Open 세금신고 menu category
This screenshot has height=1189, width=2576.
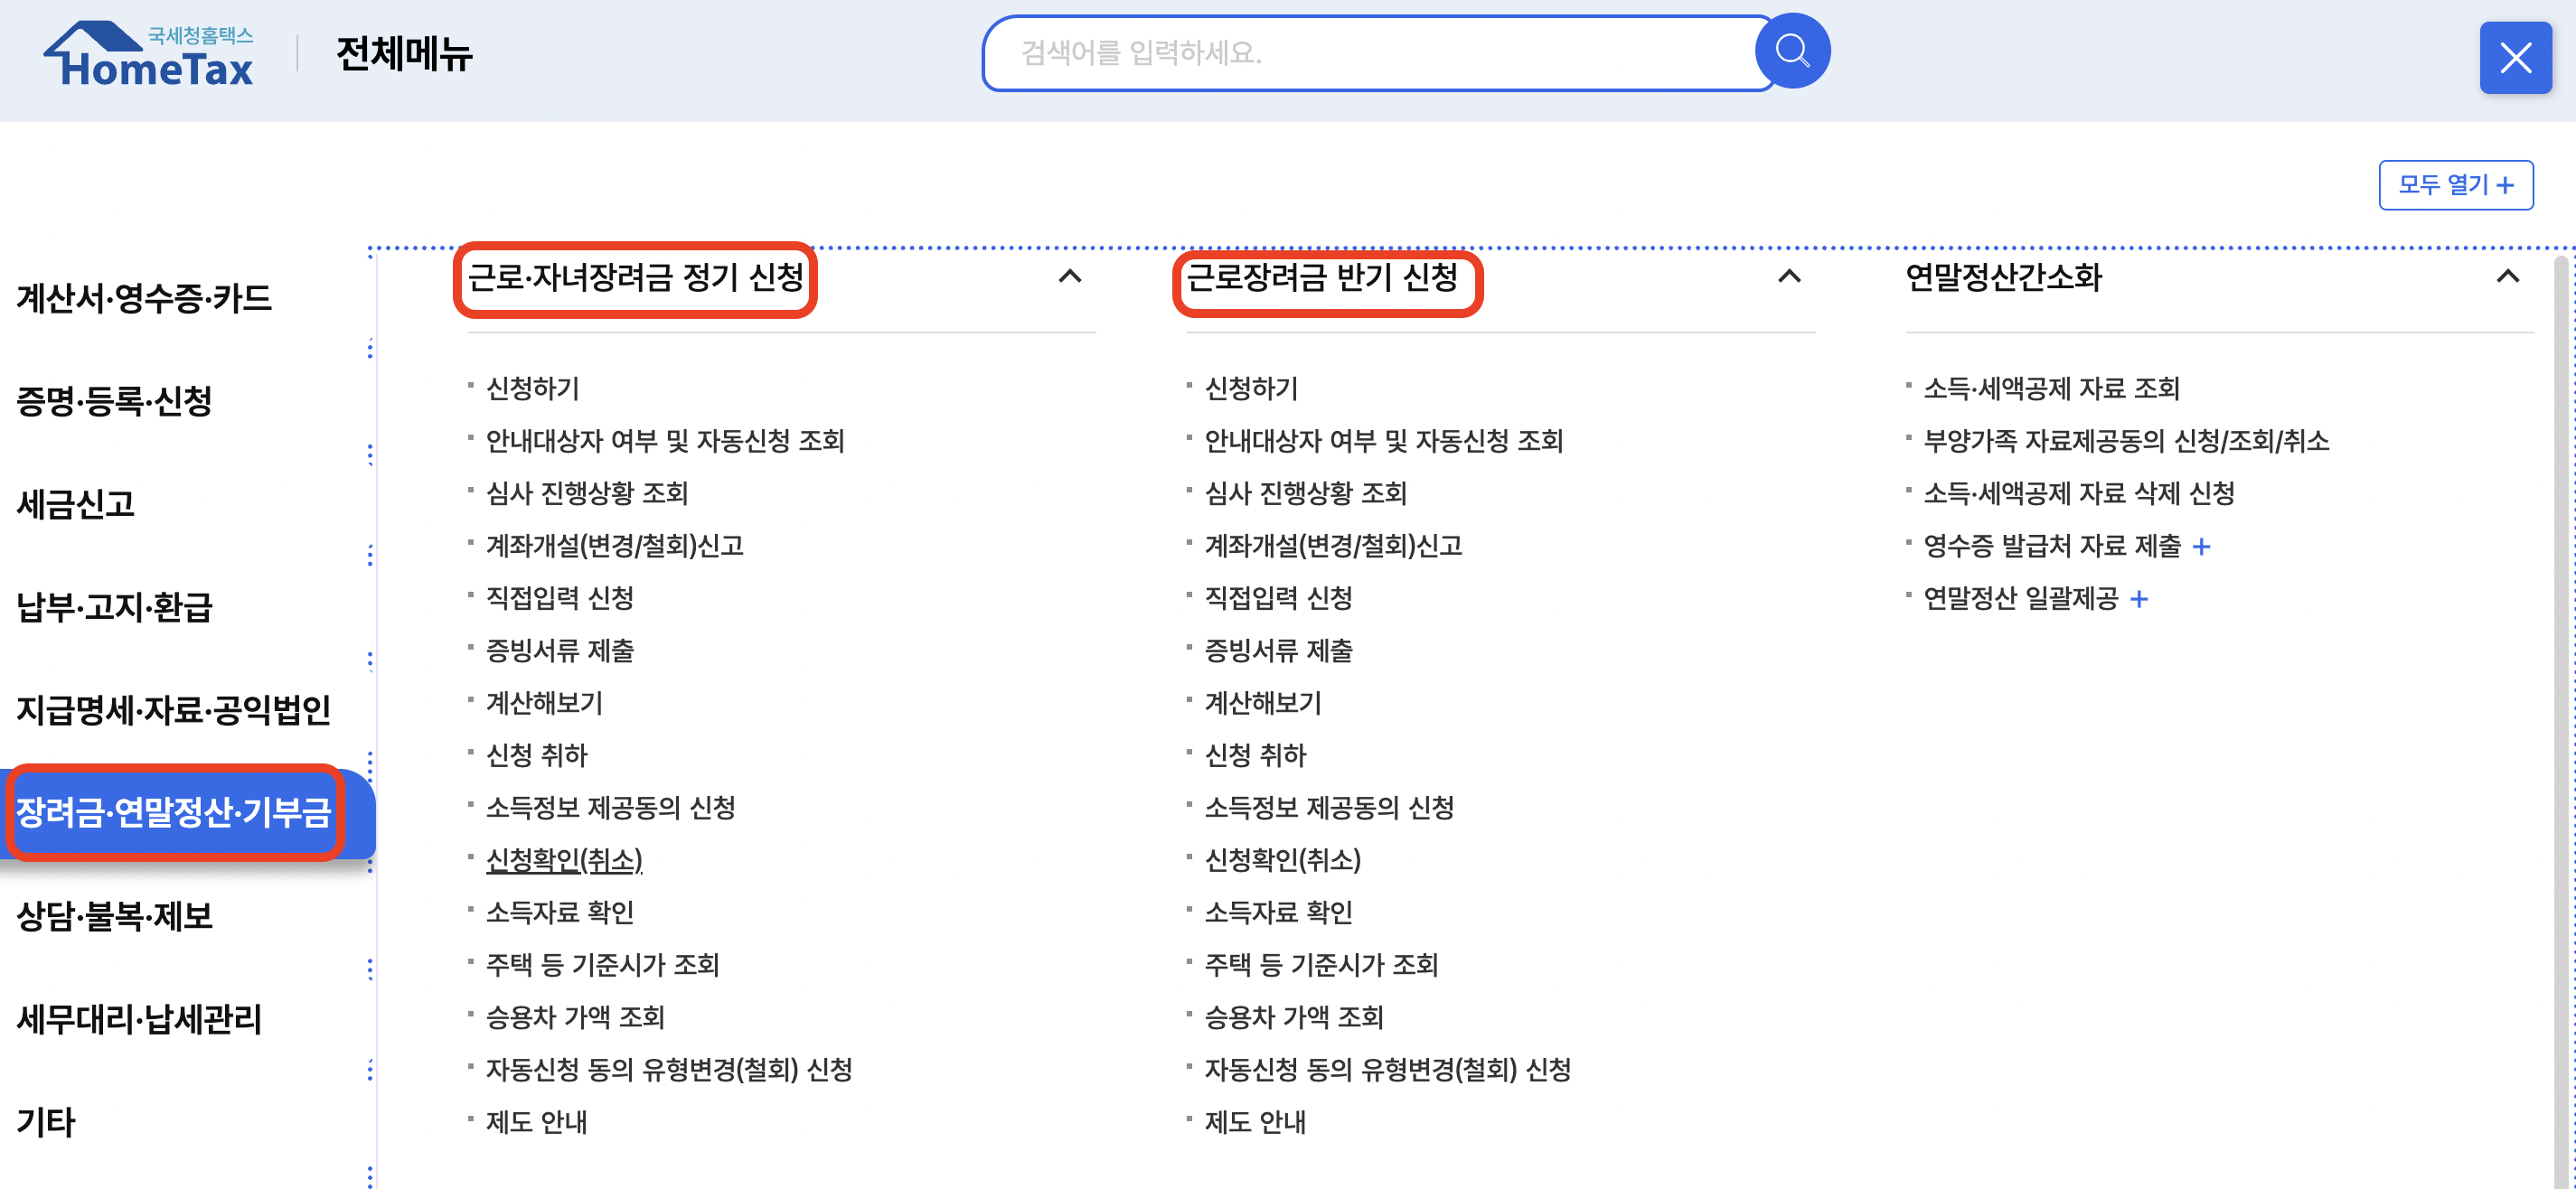(76, 503)
